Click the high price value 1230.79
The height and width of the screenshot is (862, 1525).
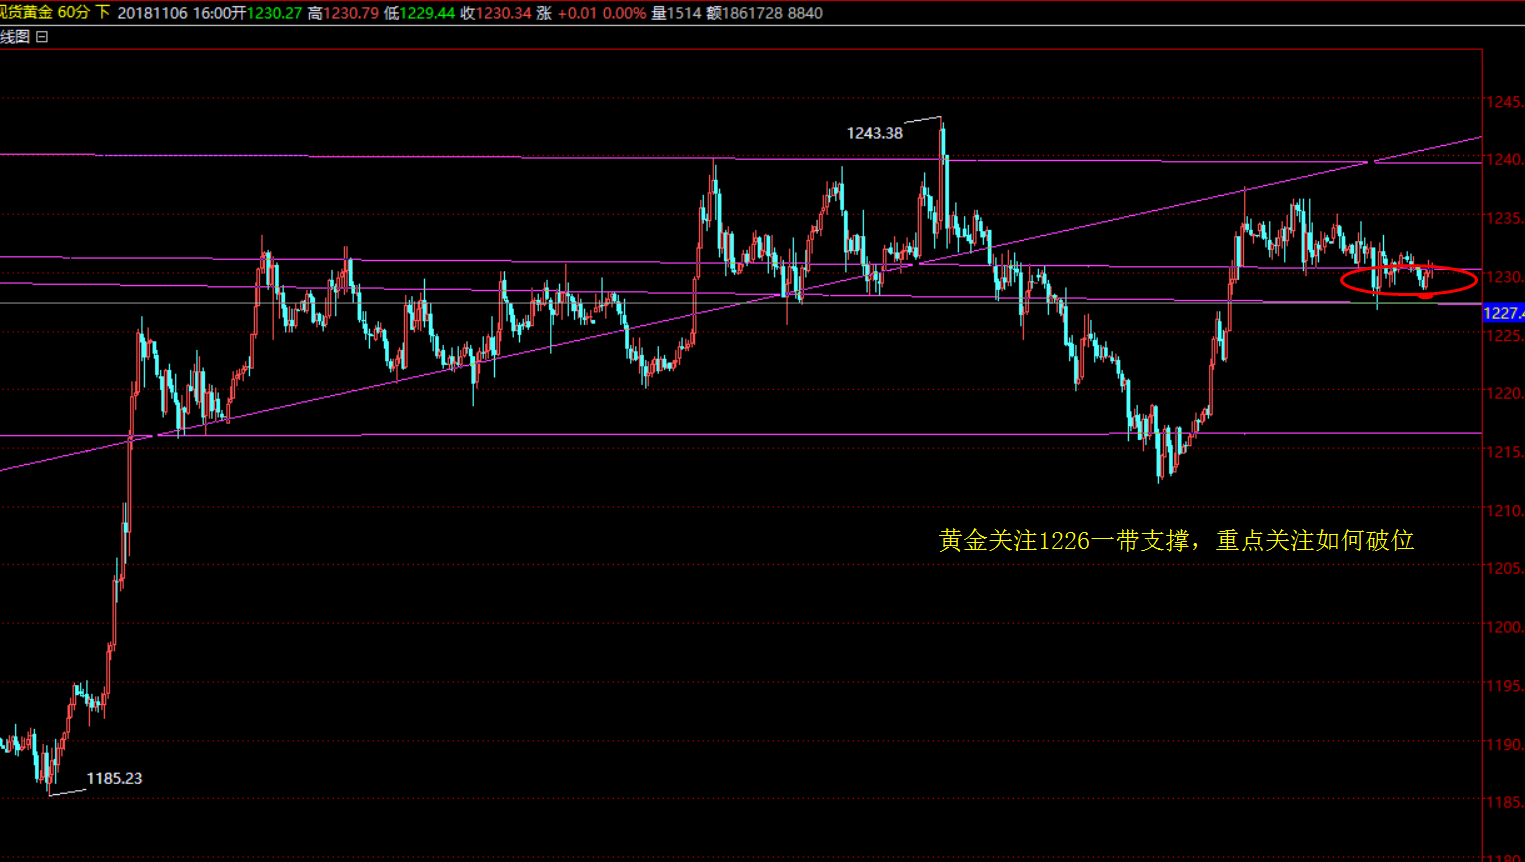[351, 13]
